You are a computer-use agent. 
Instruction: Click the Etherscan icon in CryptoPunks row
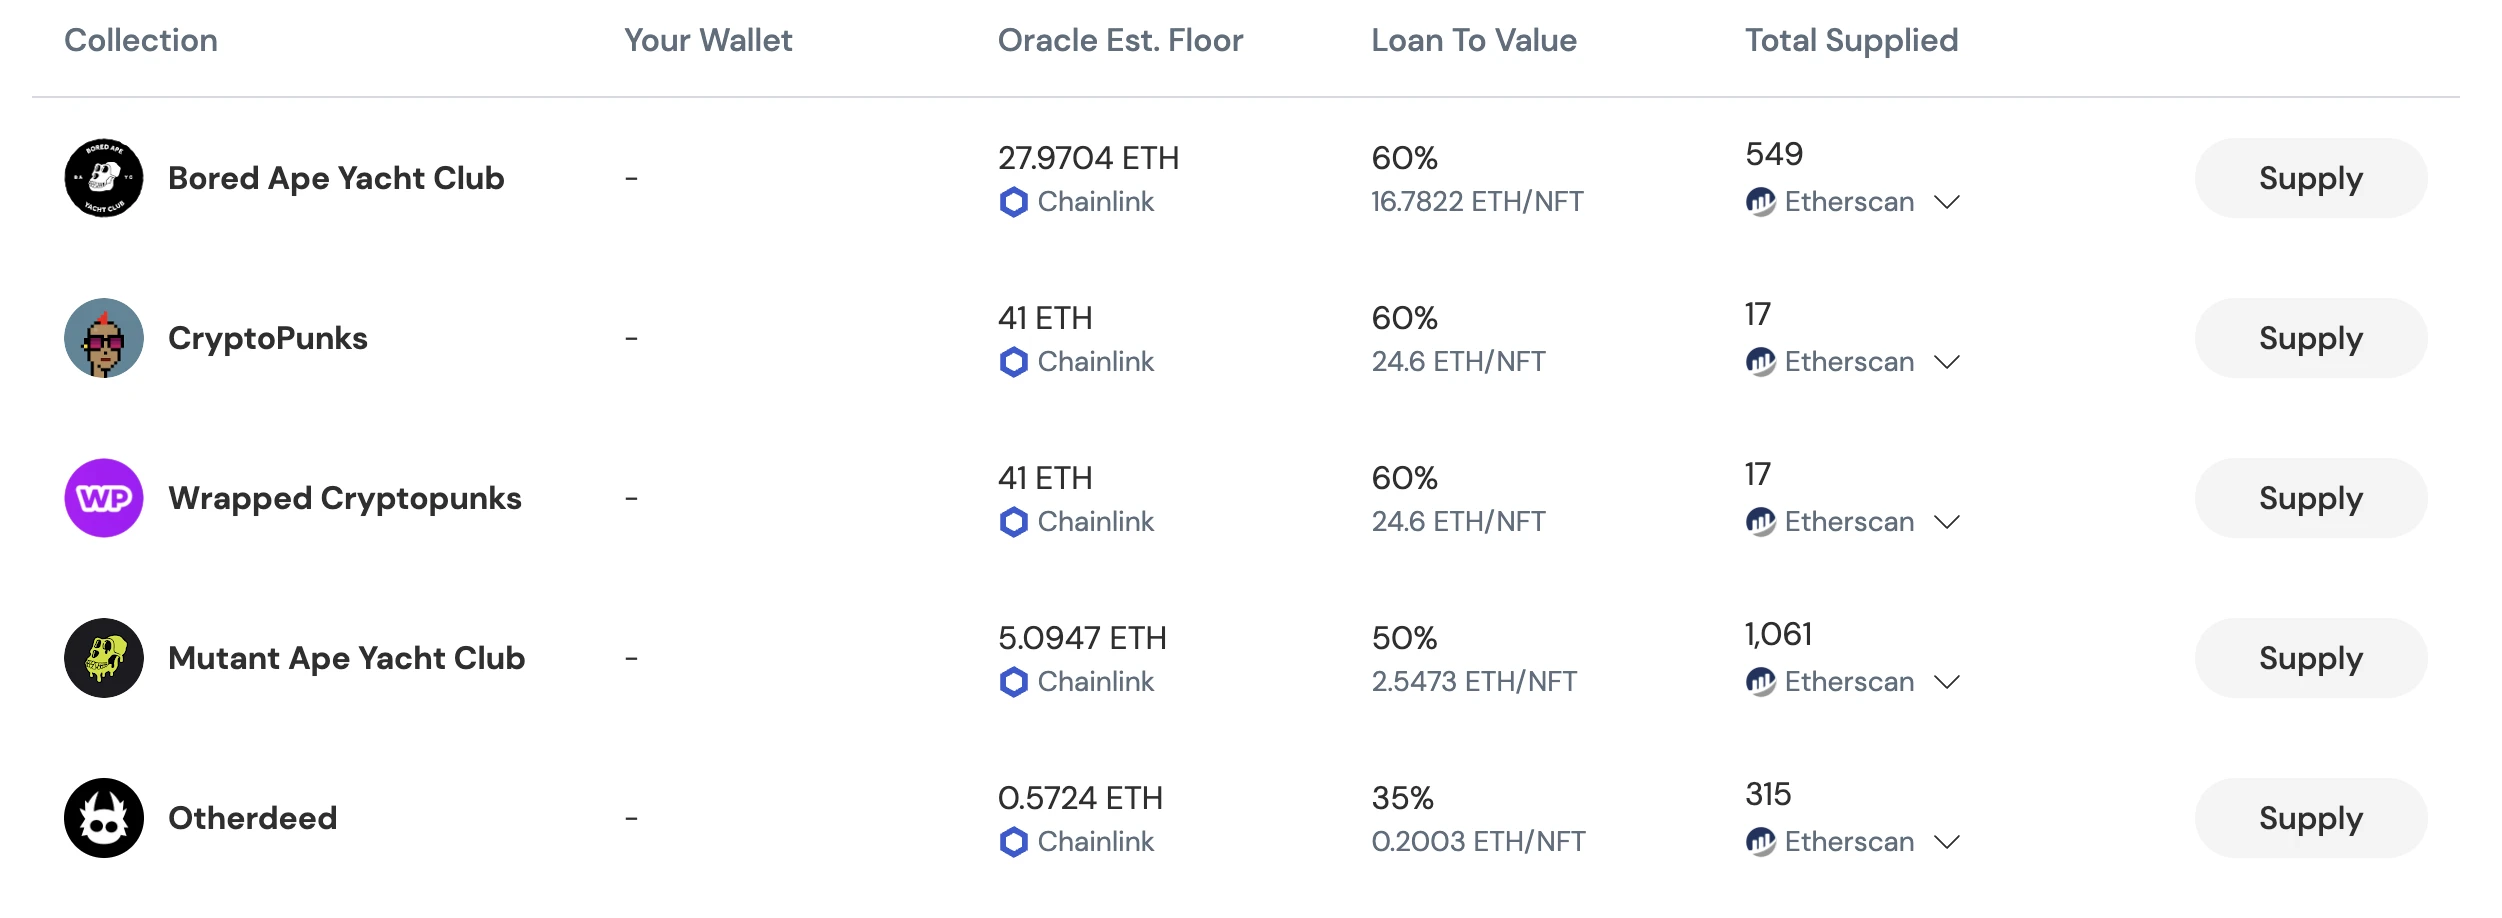click(1760, 362)
